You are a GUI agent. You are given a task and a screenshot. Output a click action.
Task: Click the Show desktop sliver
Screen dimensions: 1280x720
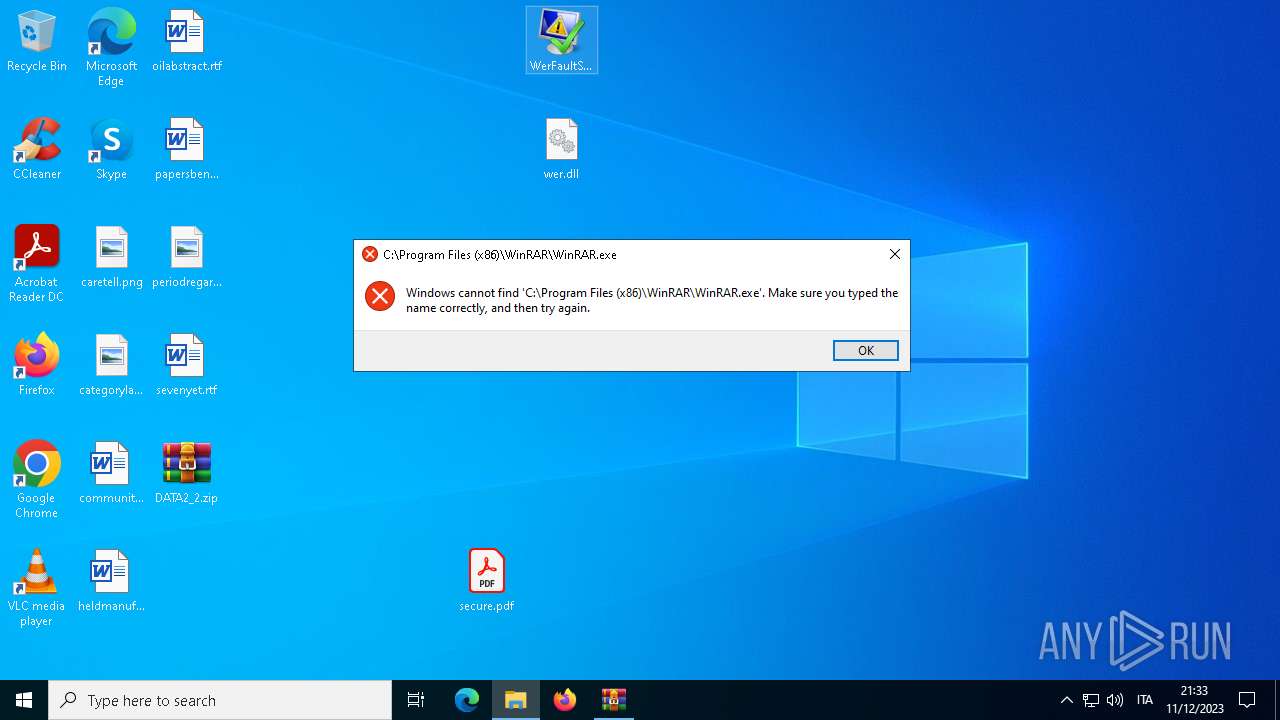click(x=1277, y=700)
